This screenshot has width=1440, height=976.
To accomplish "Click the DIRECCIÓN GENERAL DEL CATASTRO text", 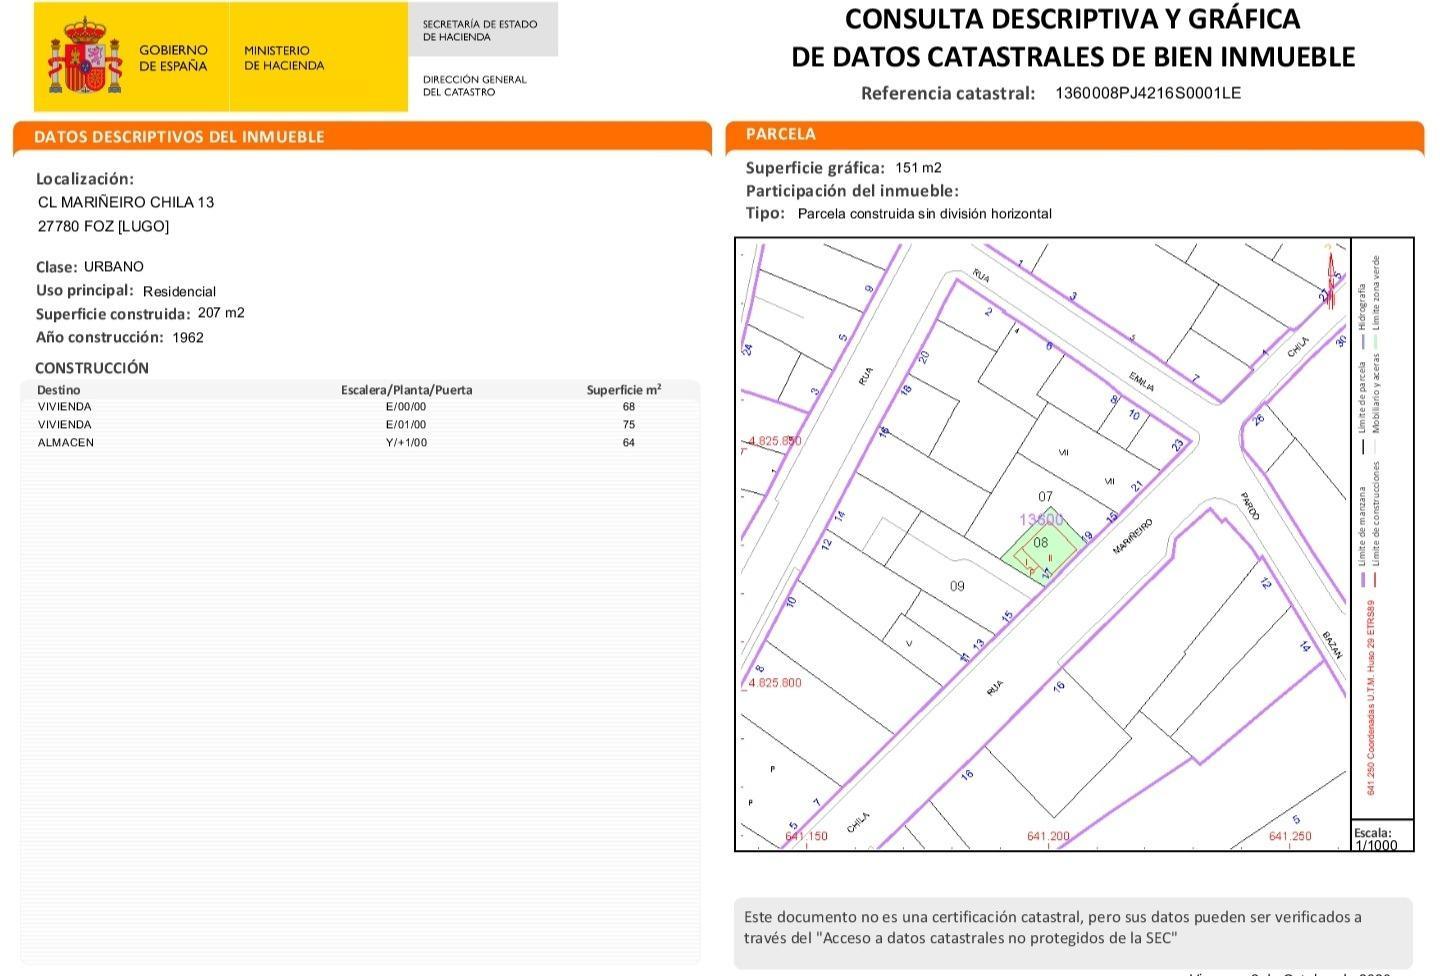I will [x=474, y=85].
